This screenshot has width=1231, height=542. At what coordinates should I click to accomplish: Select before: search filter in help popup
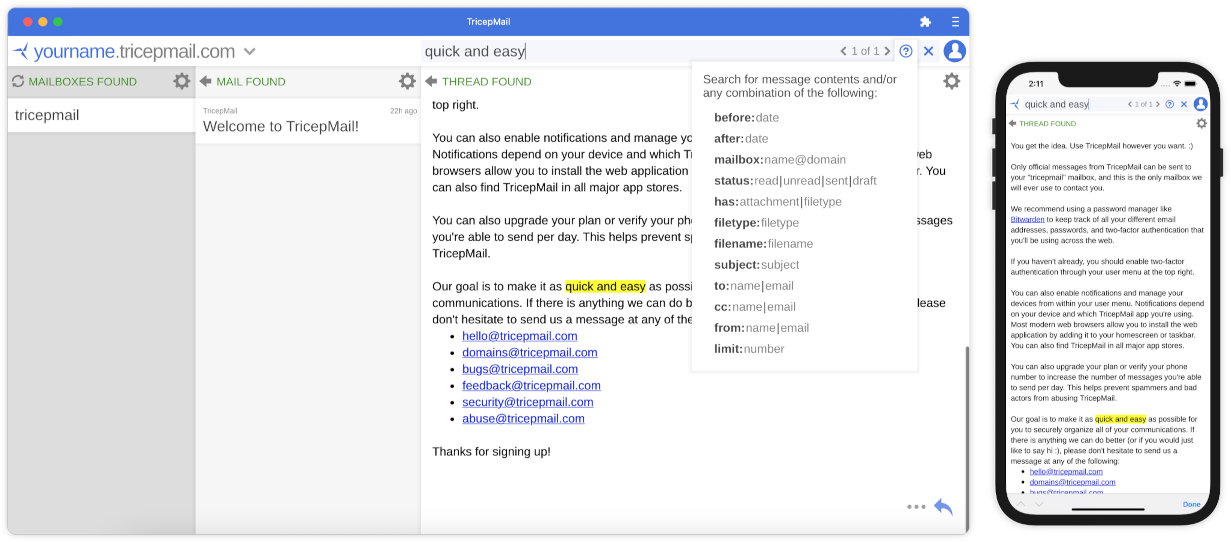746,117
